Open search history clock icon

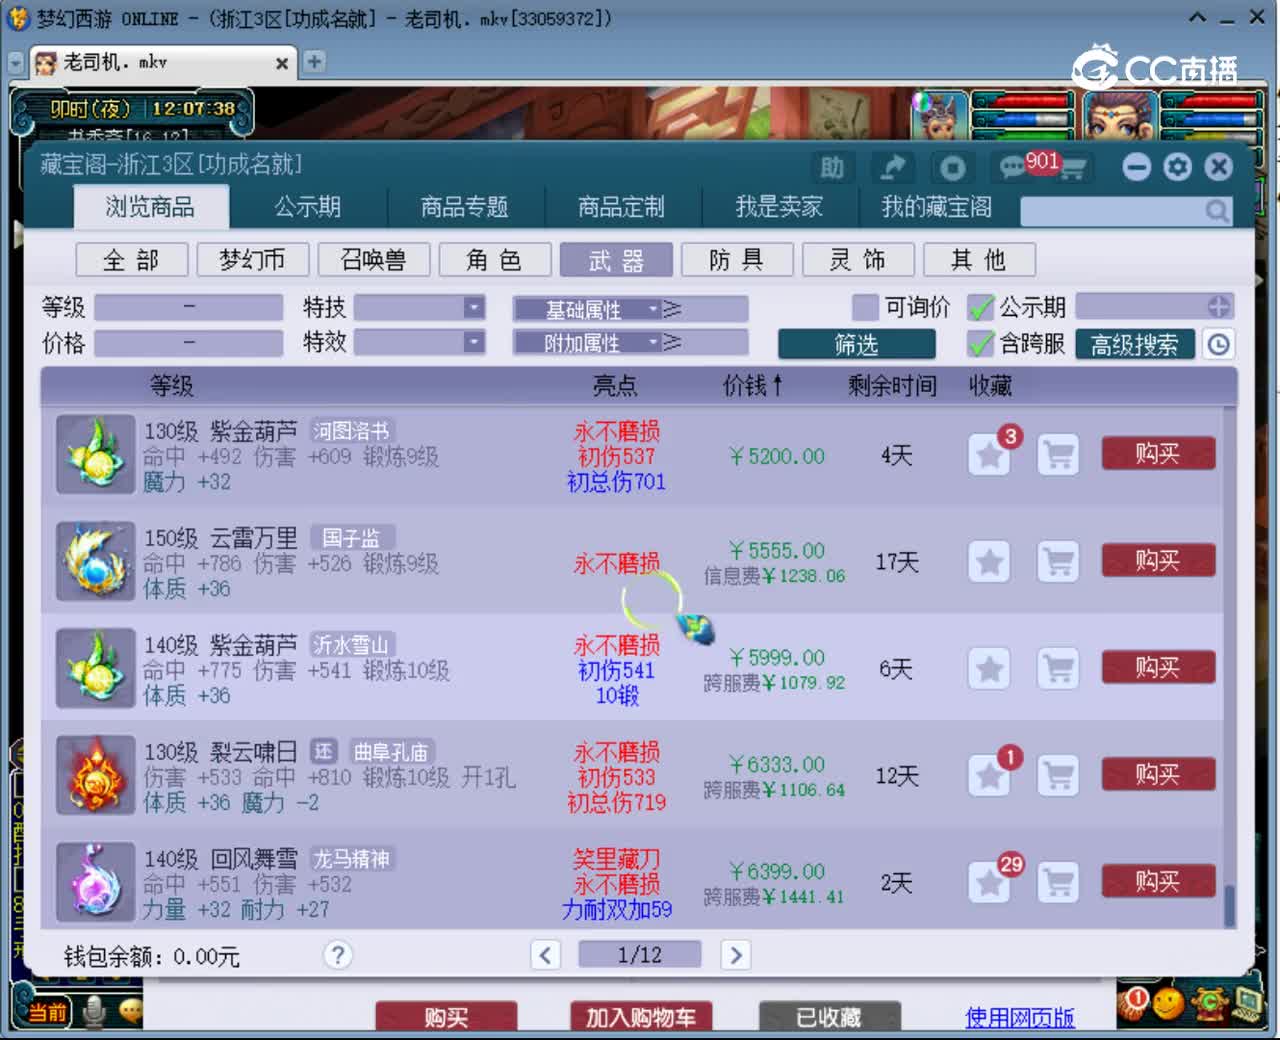(x=1218, y=344)
